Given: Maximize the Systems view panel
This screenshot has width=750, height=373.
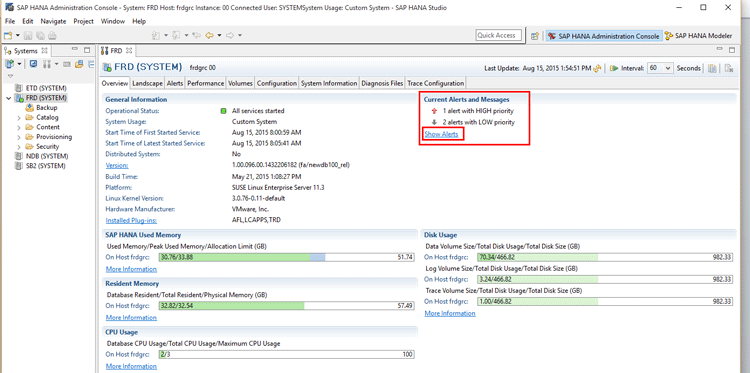Looking at the screenshot, I should click(x=87, y=50).
